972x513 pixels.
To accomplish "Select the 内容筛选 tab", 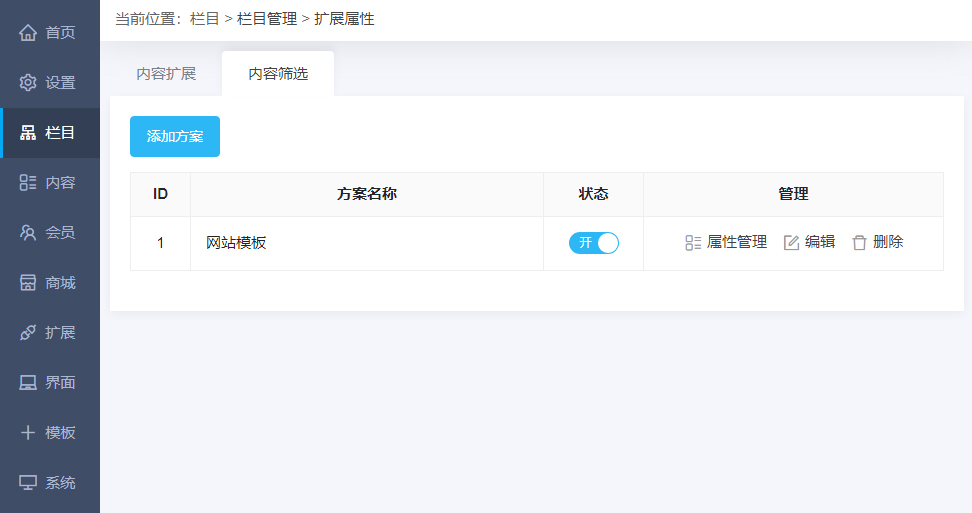I will (278, 74).
